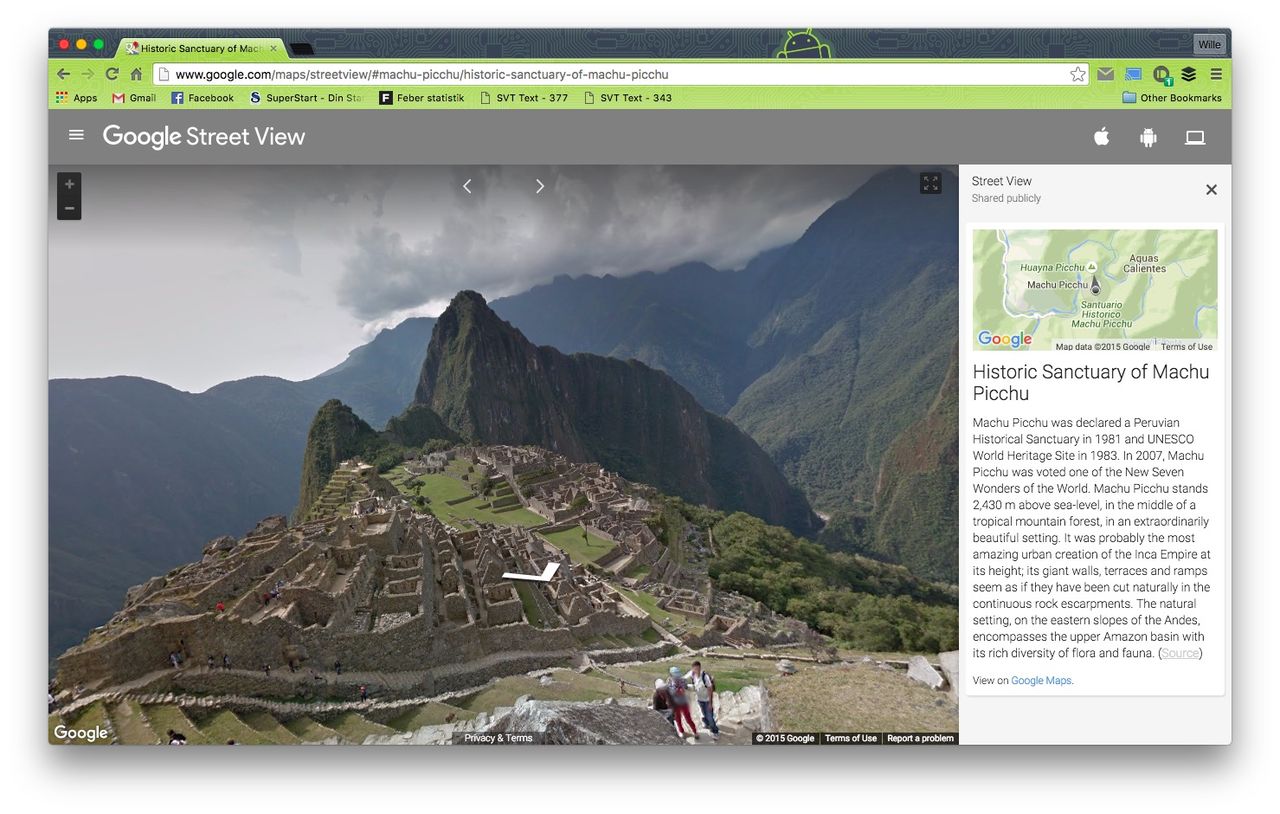Click Terms of Use under the panorama
Viewport: 1280px width, 814px height.
(x=850, y=738)
